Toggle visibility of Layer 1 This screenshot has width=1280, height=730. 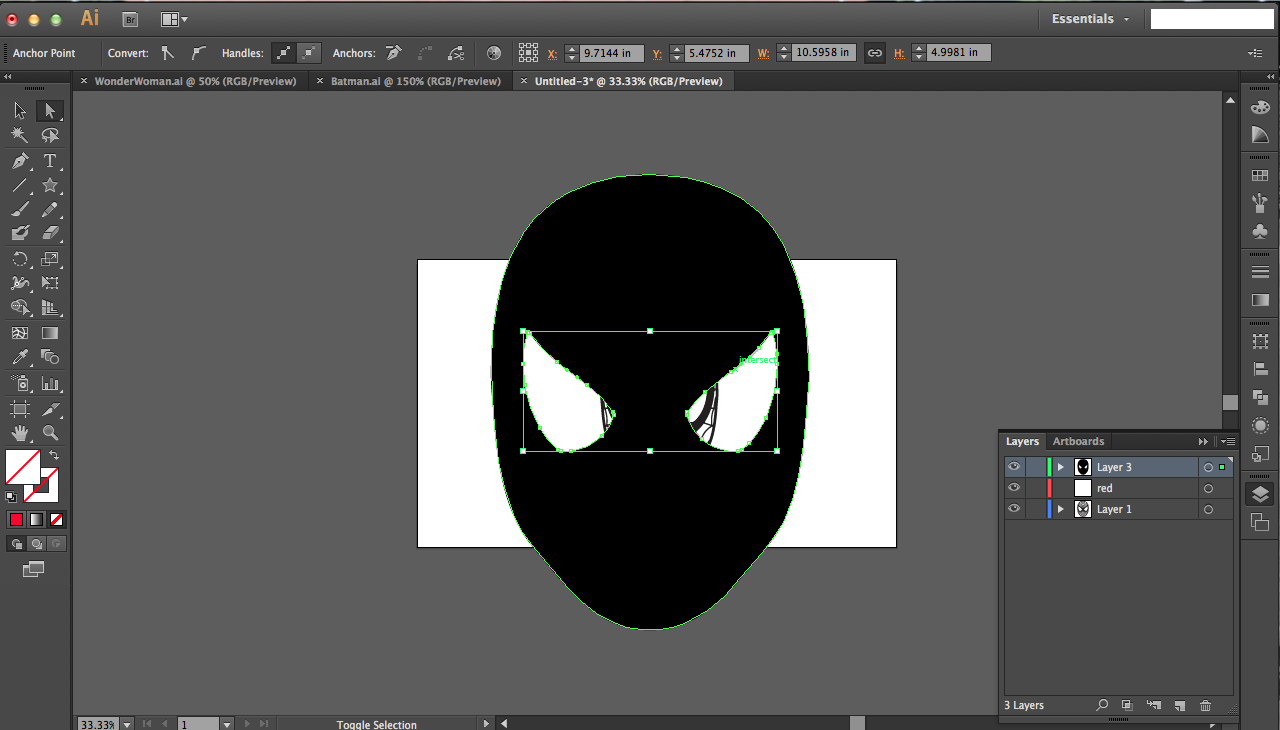1014,509
